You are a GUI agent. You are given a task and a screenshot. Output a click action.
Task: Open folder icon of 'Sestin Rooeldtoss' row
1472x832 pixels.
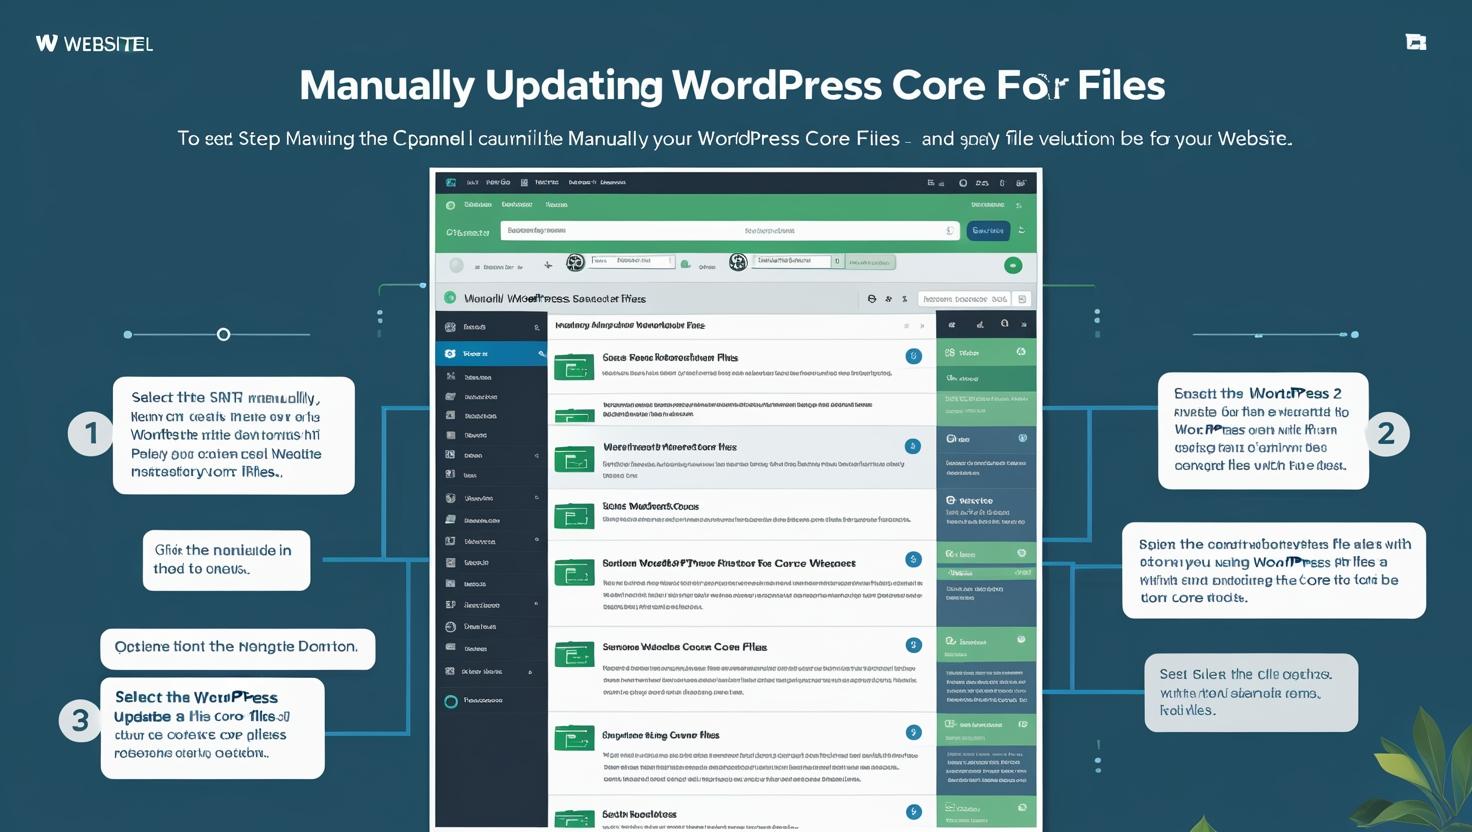574,818
